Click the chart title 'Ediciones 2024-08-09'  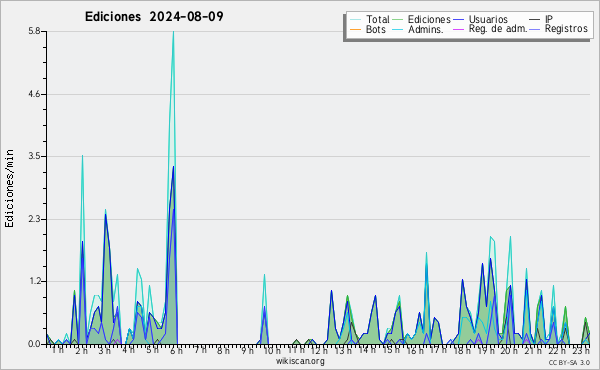[x=154, y=17]
